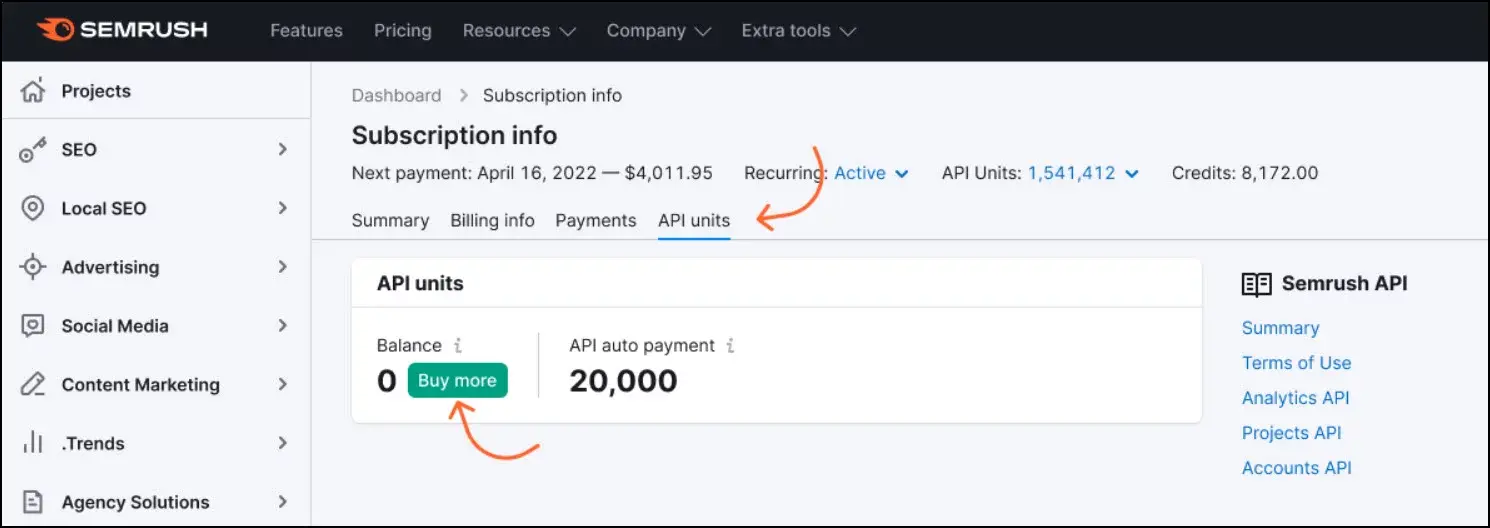This screenshot has width=1490, height=528.
Task: Click the API units card heading
Action: (x=420, y=284)
